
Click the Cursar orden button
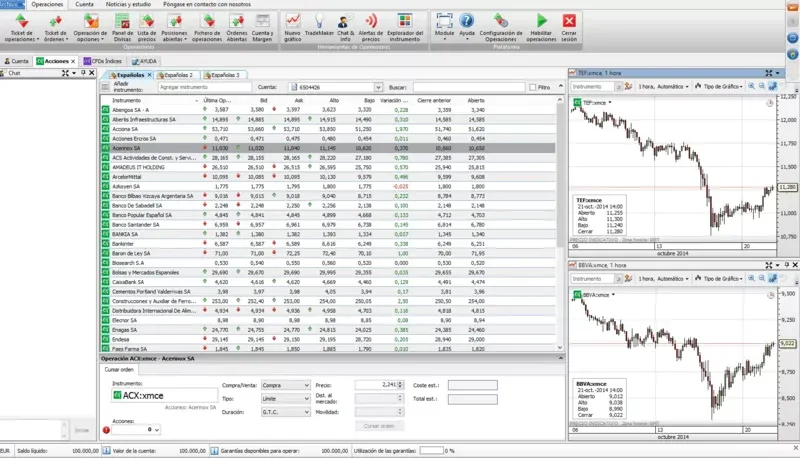(379, 426)
